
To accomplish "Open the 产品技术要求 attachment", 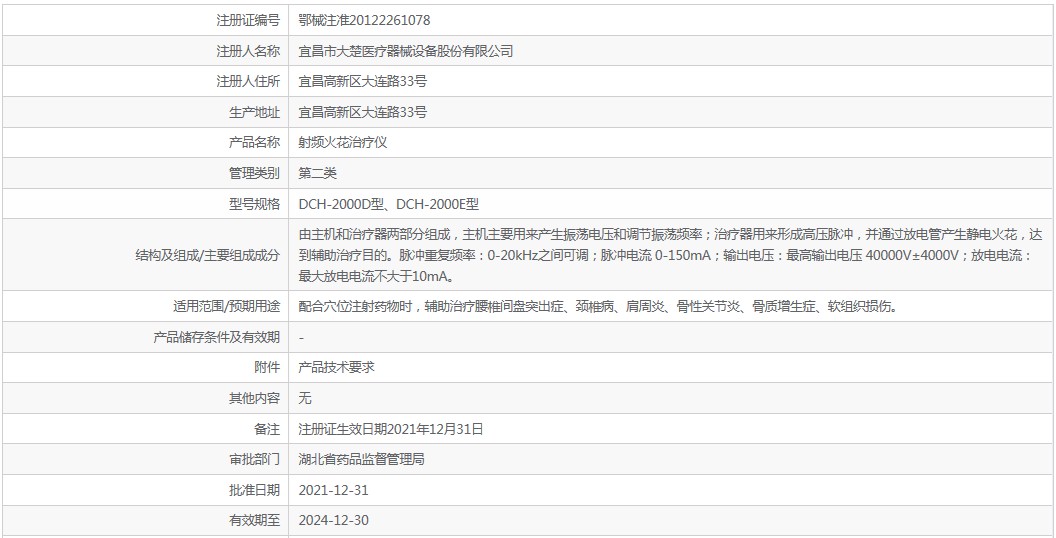I will pyautogui.click(x=336, y=368).
